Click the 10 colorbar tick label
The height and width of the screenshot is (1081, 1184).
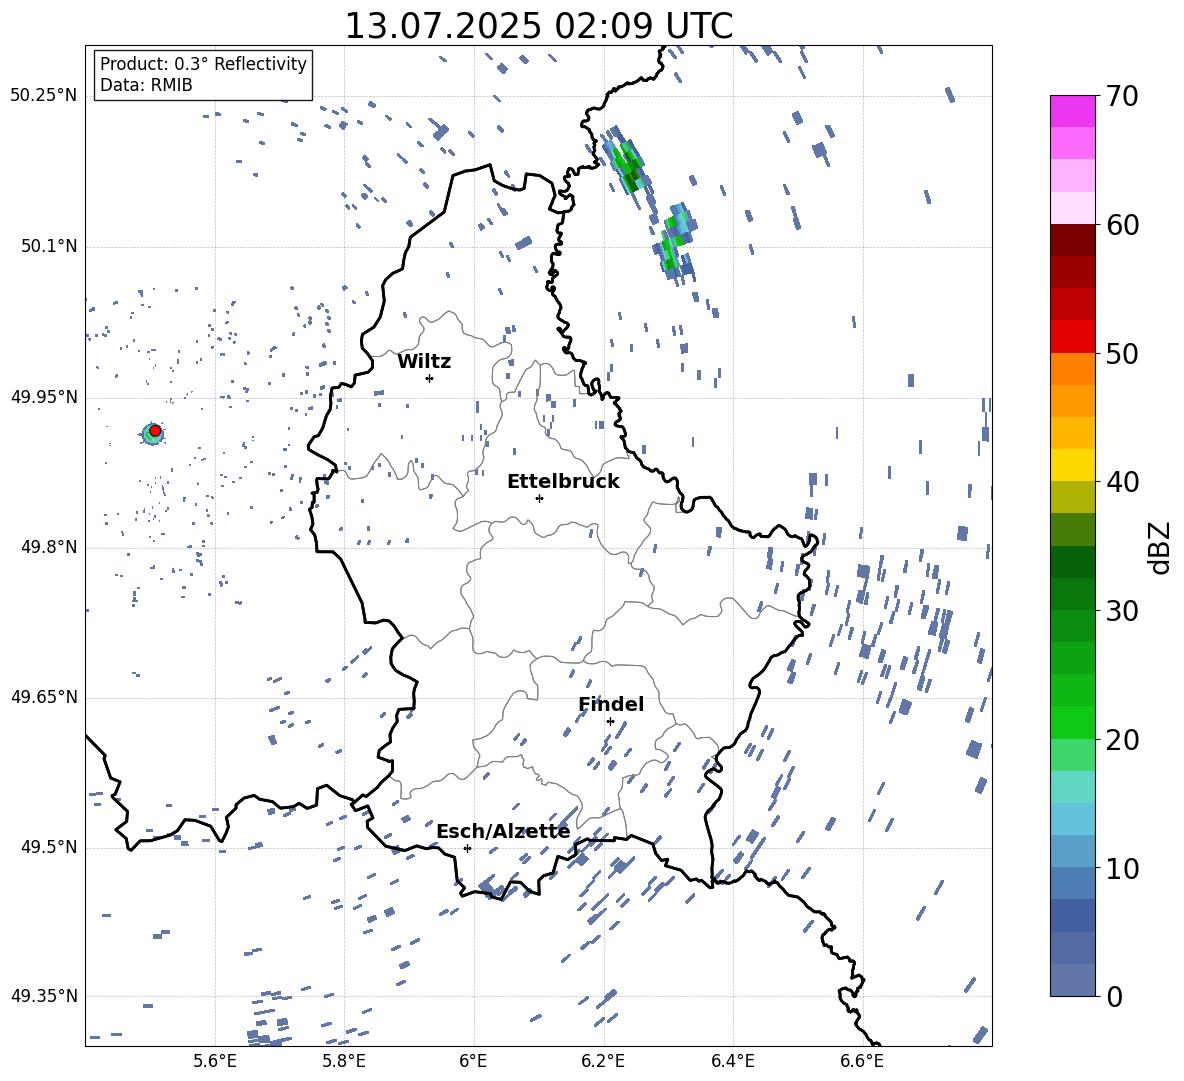tap(1122, 869)
